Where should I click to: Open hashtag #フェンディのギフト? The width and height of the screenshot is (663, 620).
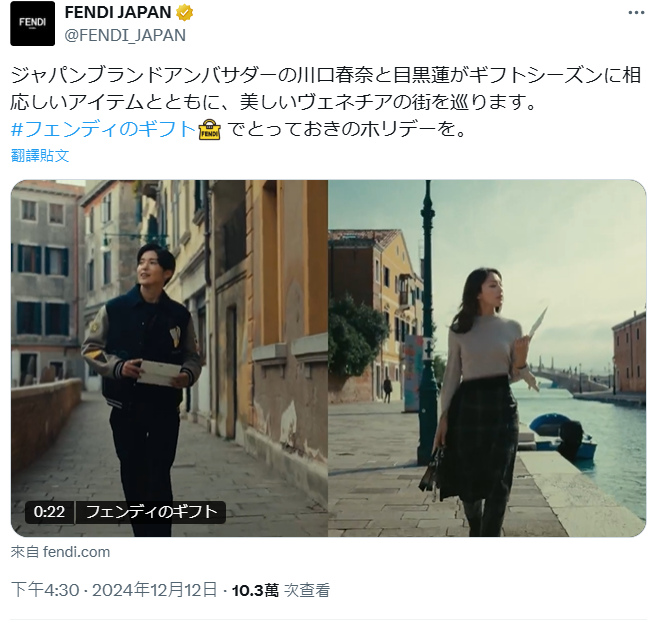pos(103,129)
